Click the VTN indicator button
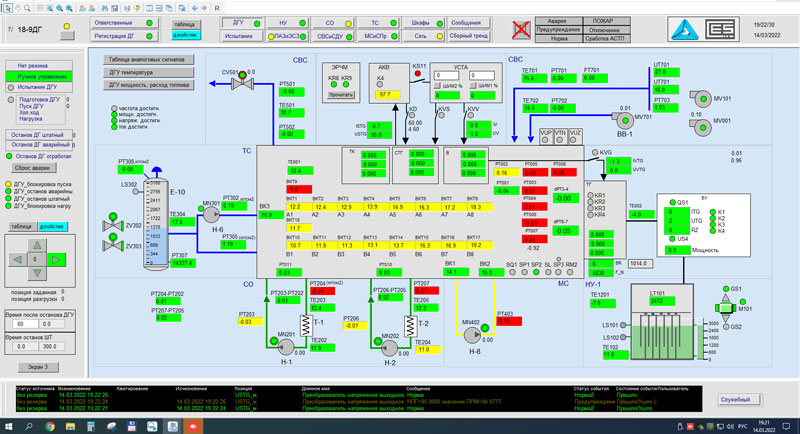 tap(560, 136)
